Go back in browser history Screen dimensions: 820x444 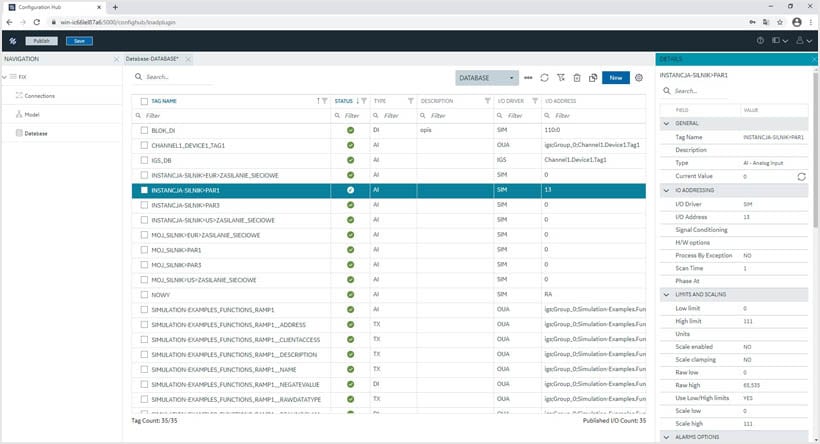(9, 22)
